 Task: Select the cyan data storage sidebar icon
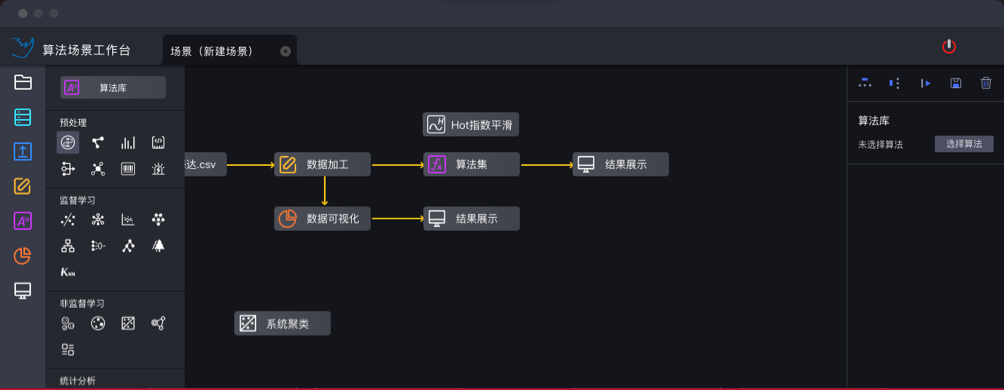[x=23, y=117]
